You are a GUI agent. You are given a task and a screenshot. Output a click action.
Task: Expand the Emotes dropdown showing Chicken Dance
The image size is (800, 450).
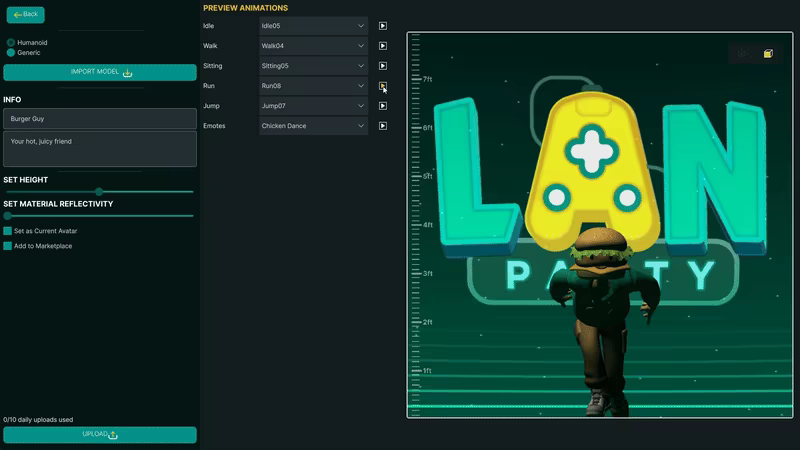pyautogui.click(x=313, y=126)
